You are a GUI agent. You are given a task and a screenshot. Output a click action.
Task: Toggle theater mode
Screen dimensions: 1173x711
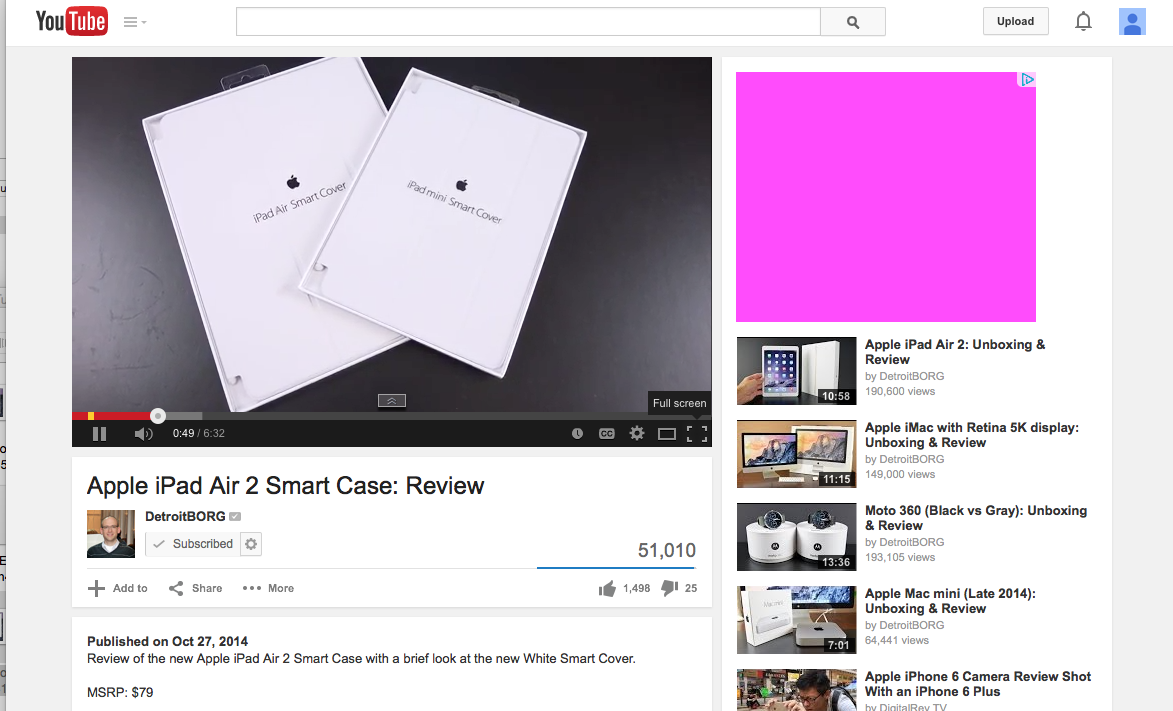(667, 433)
